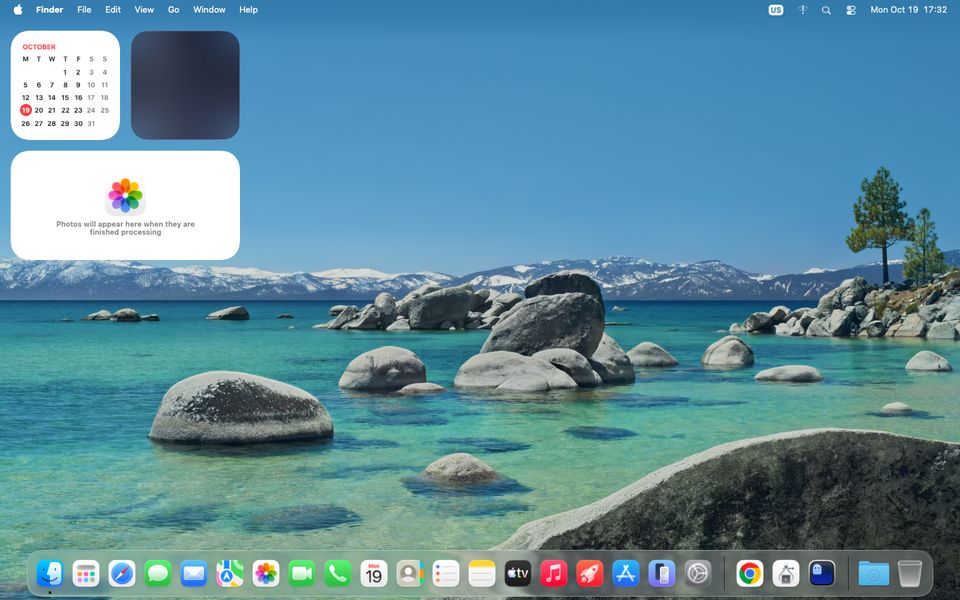
Task: Click the OCTOBER heading in calendar widget
Action: coord(39,47)
